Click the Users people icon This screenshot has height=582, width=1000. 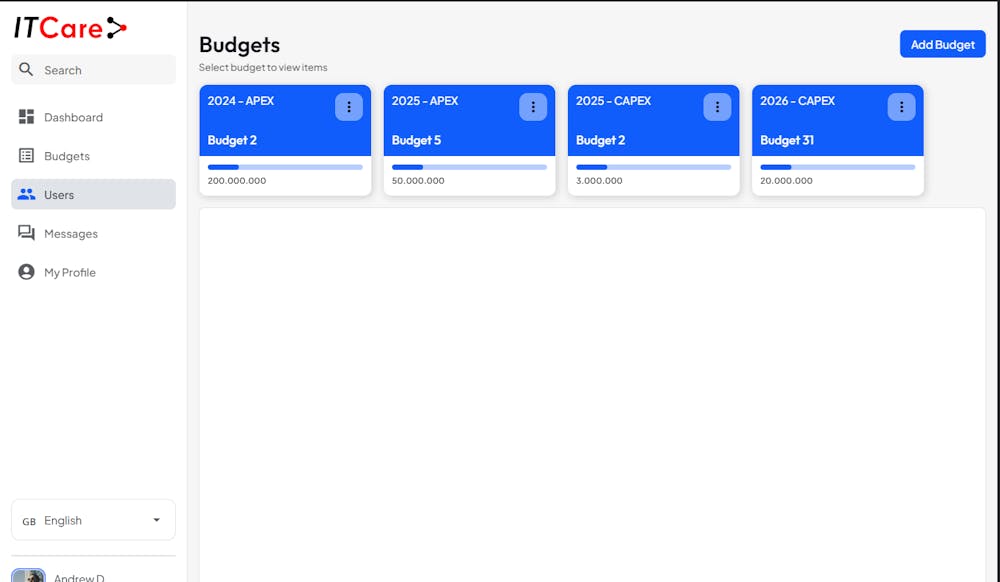[x=26, y=194]
